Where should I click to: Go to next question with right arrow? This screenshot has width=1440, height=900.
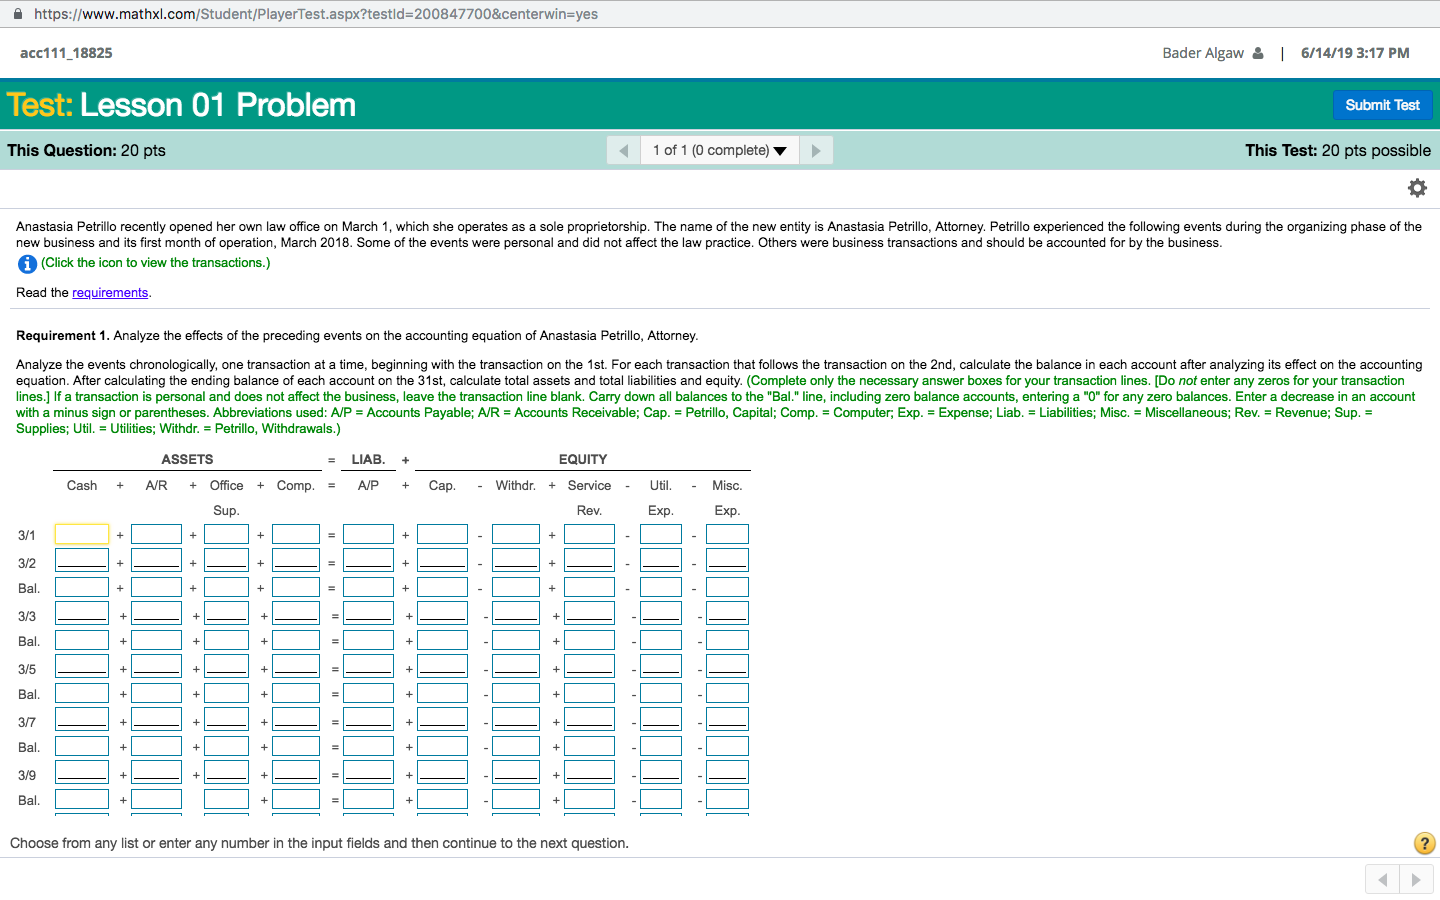(x=816, y=150)
